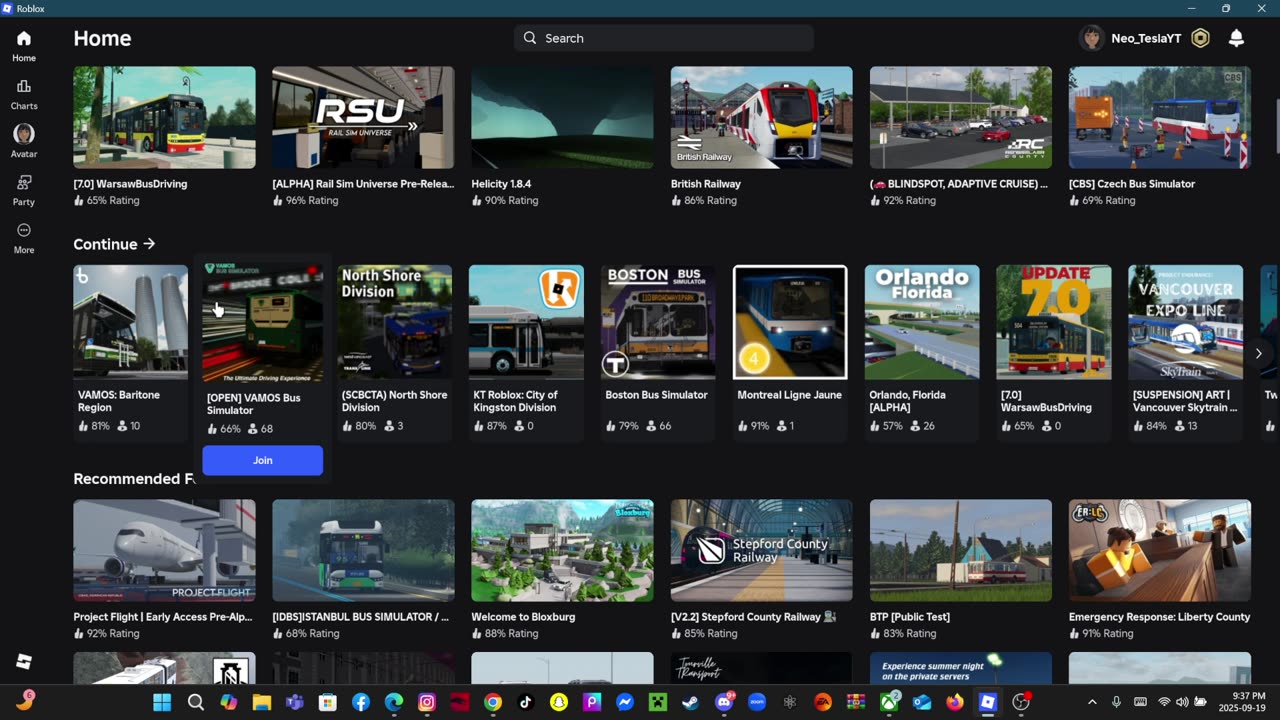Launch Microsoft Edge from the taskbar

pyautogui.click(x=394, y=702)
